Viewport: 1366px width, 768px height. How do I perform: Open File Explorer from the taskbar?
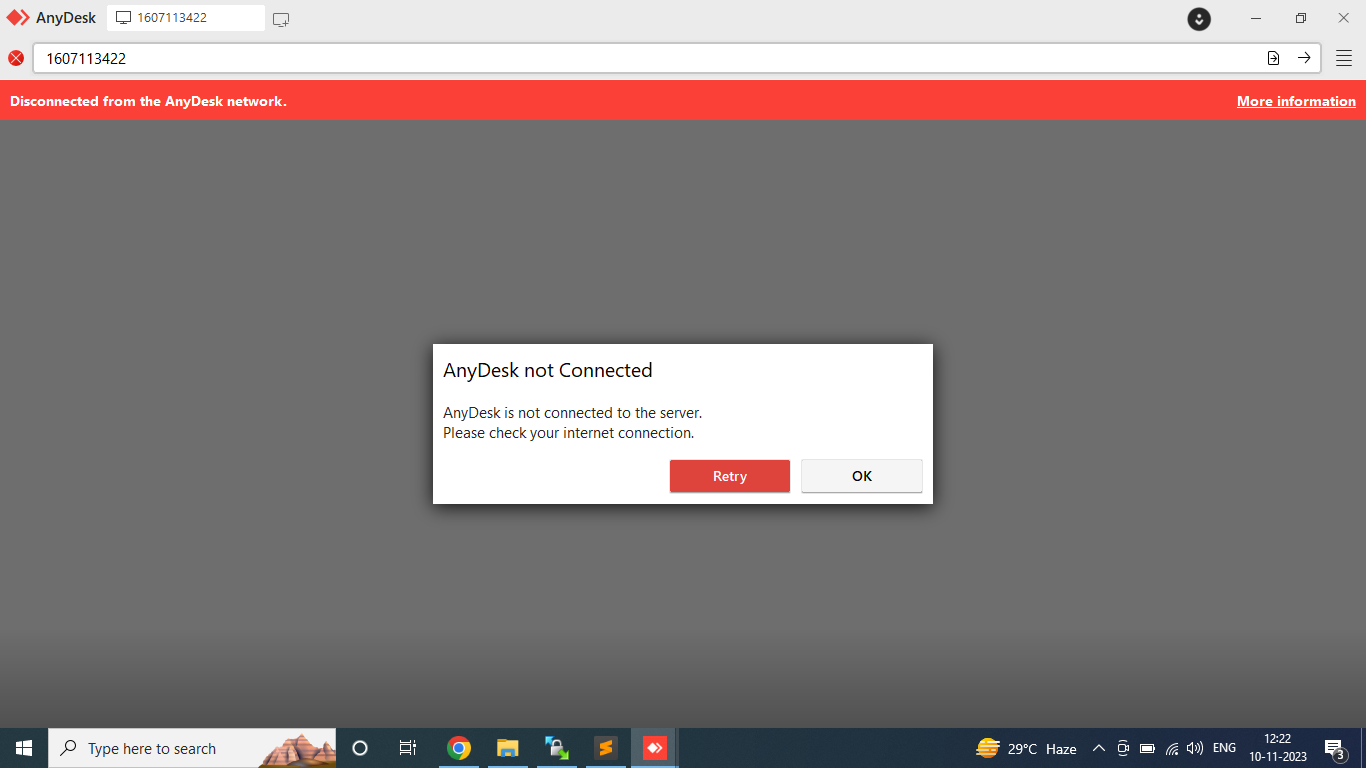508,748
